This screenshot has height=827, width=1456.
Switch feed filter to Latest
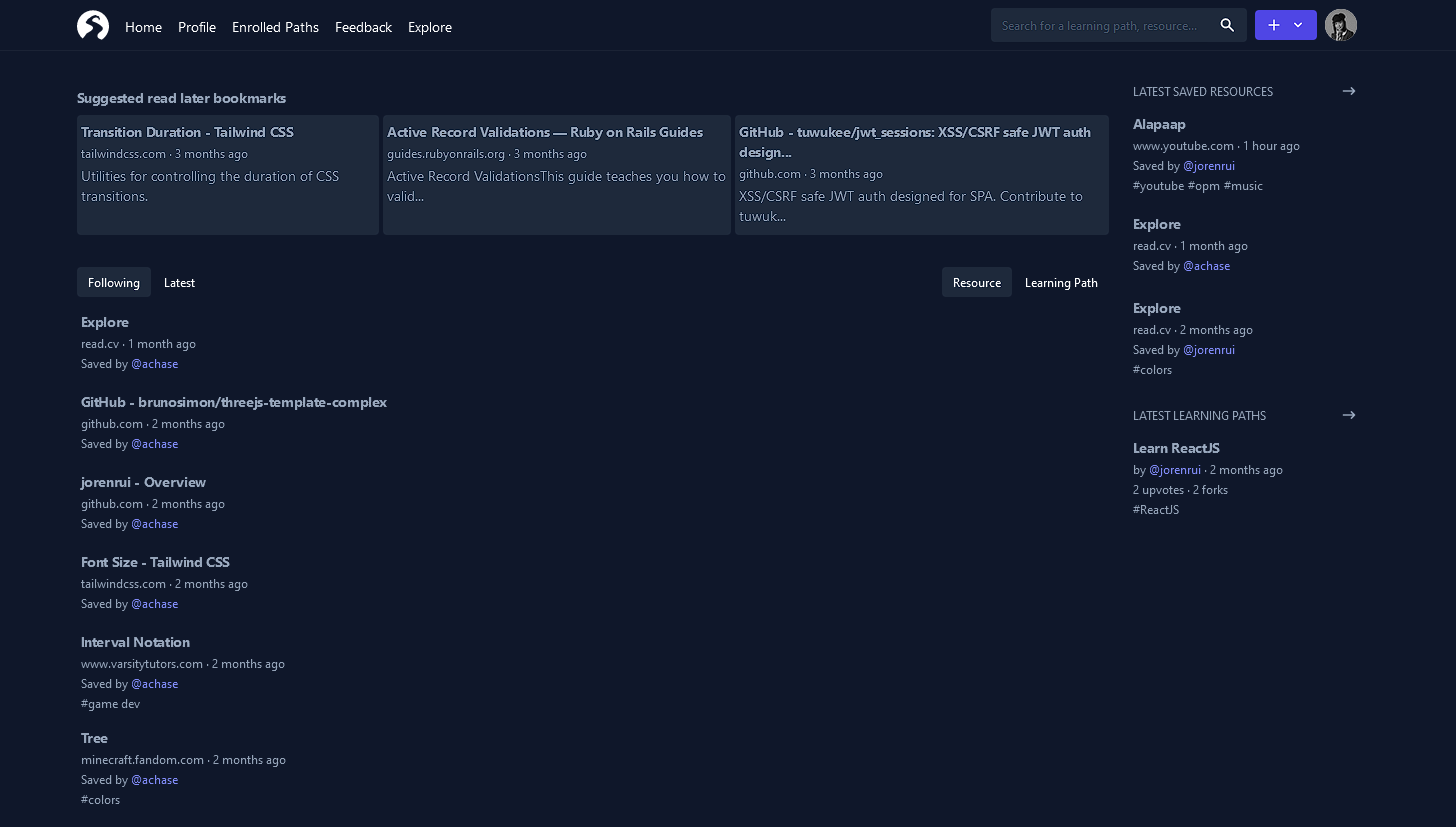(179, 282)
